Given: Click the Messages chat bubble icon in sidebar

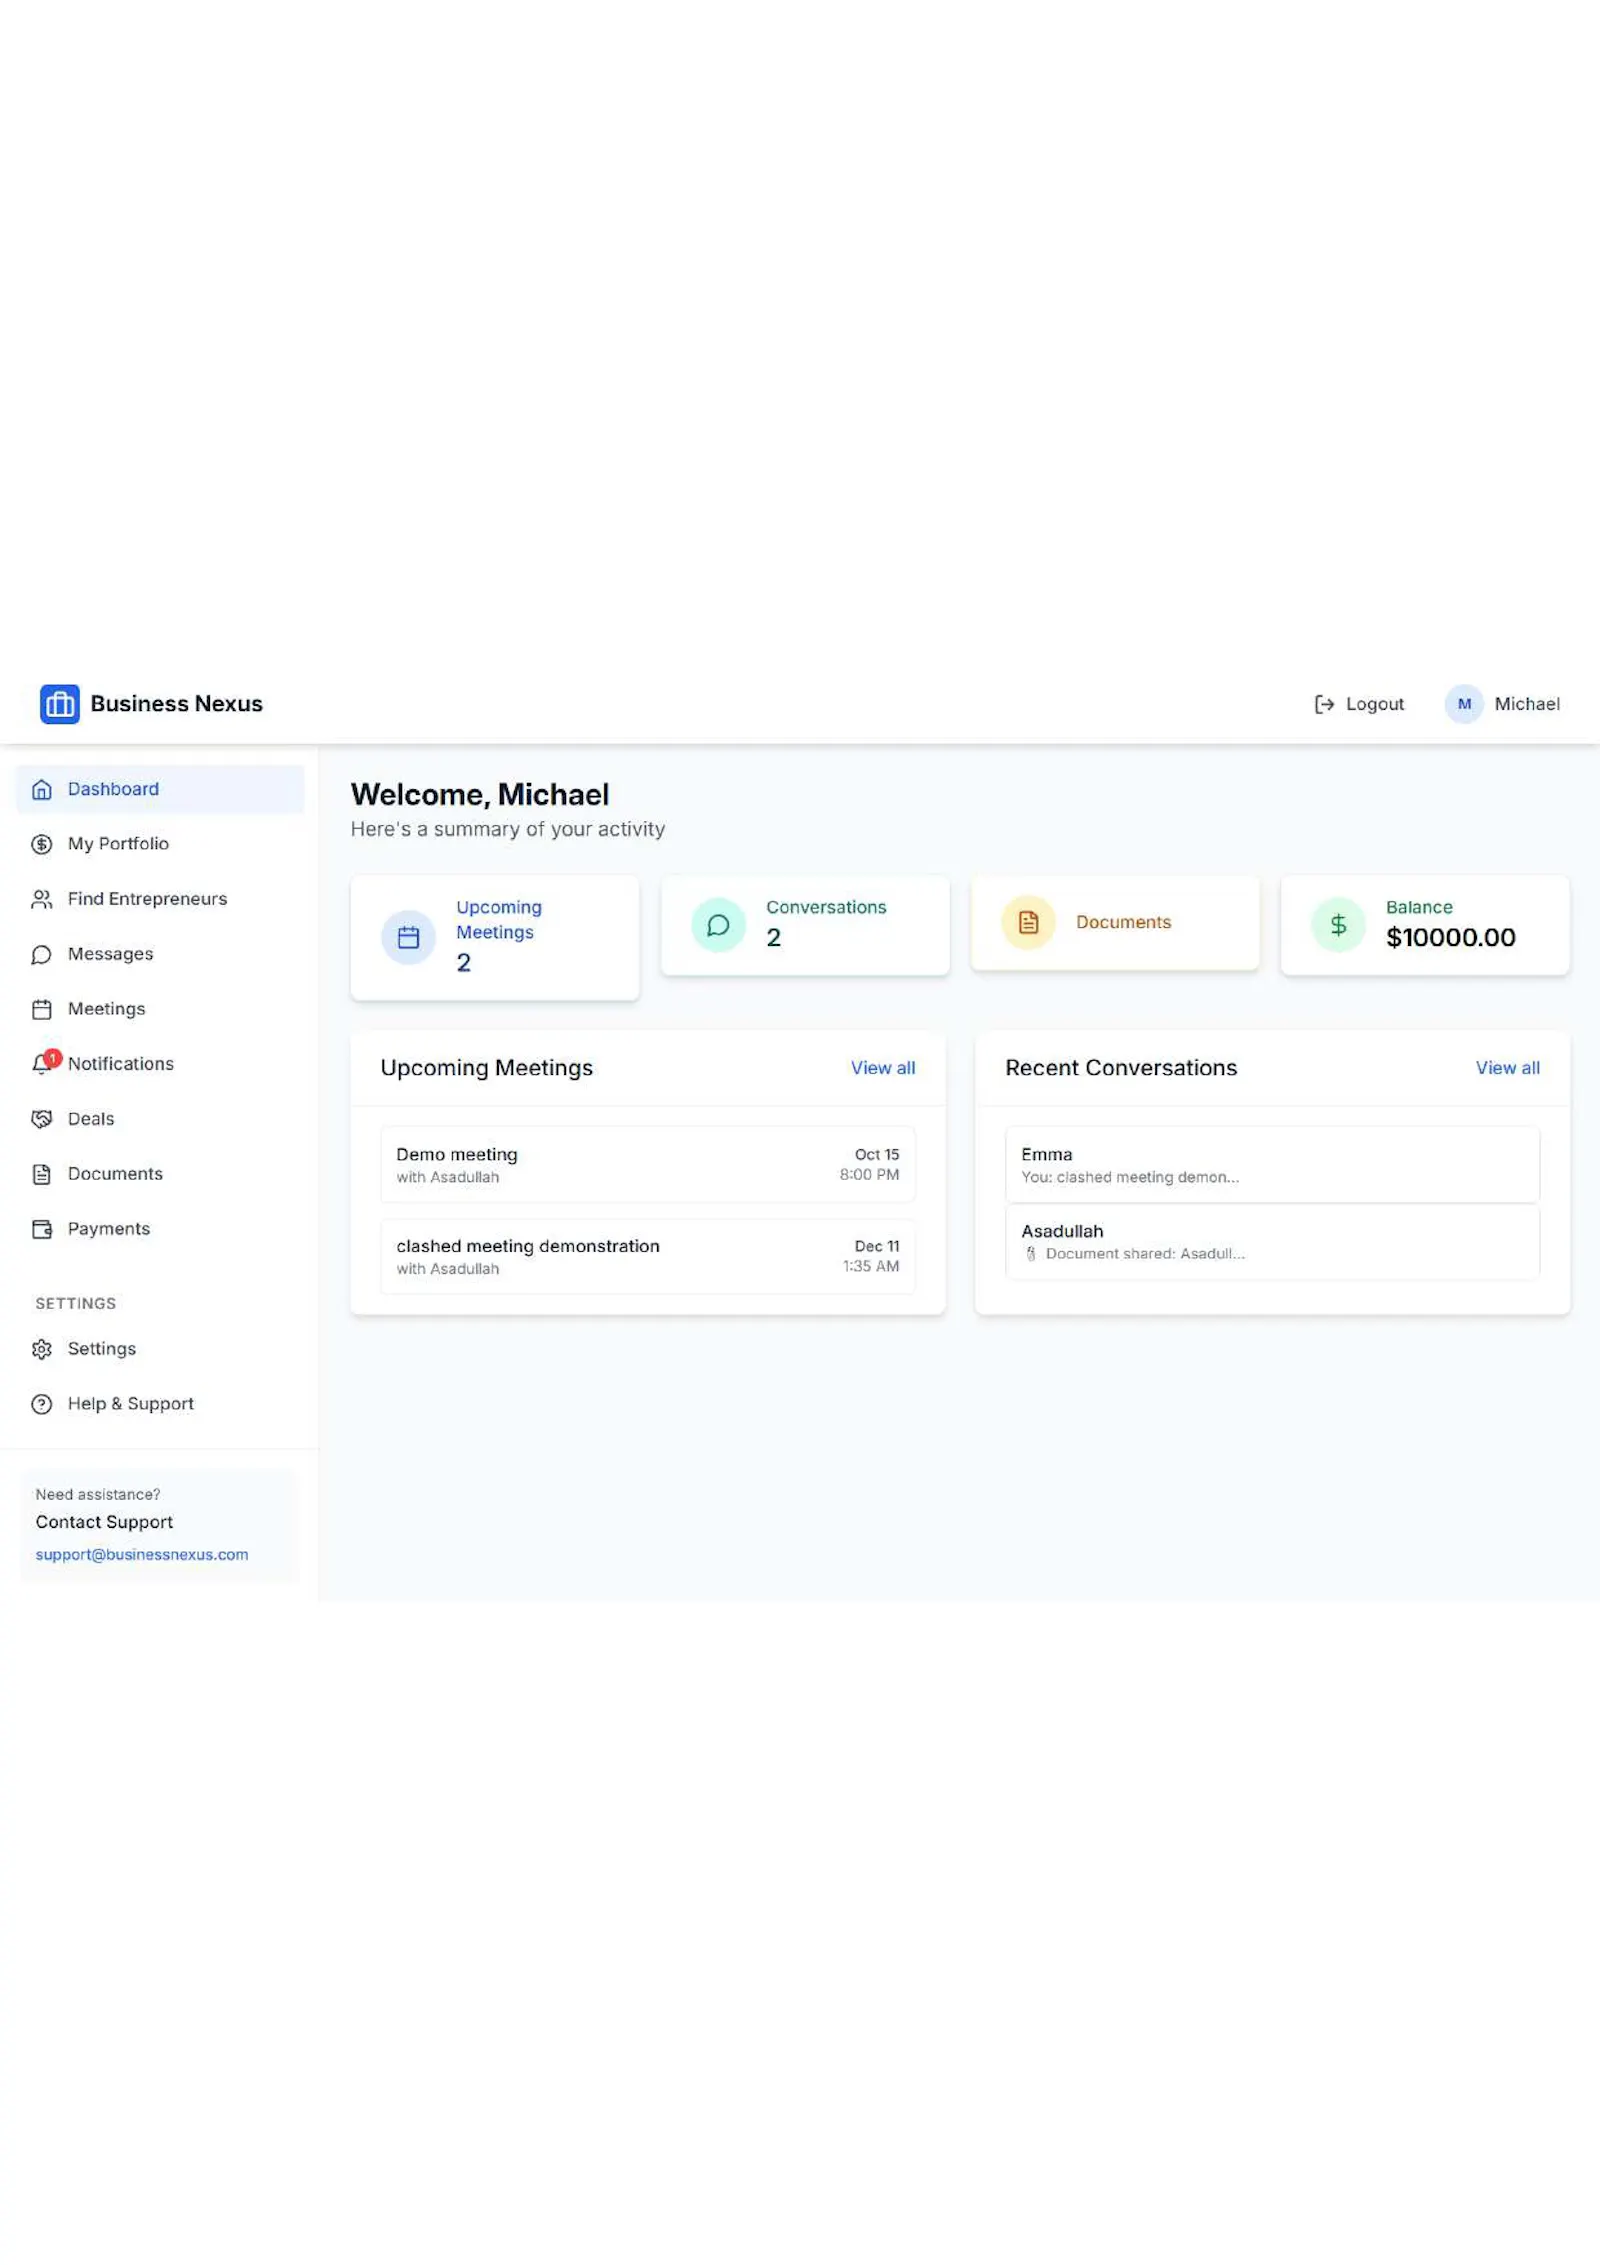Looking at the screenshot, I should [42, 954].
